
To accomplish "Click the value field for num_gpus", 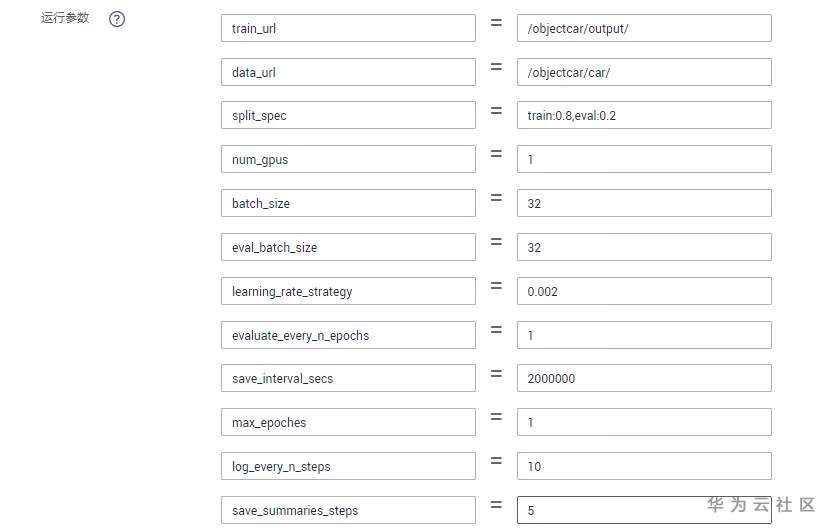I will click(x=644, y=159).
